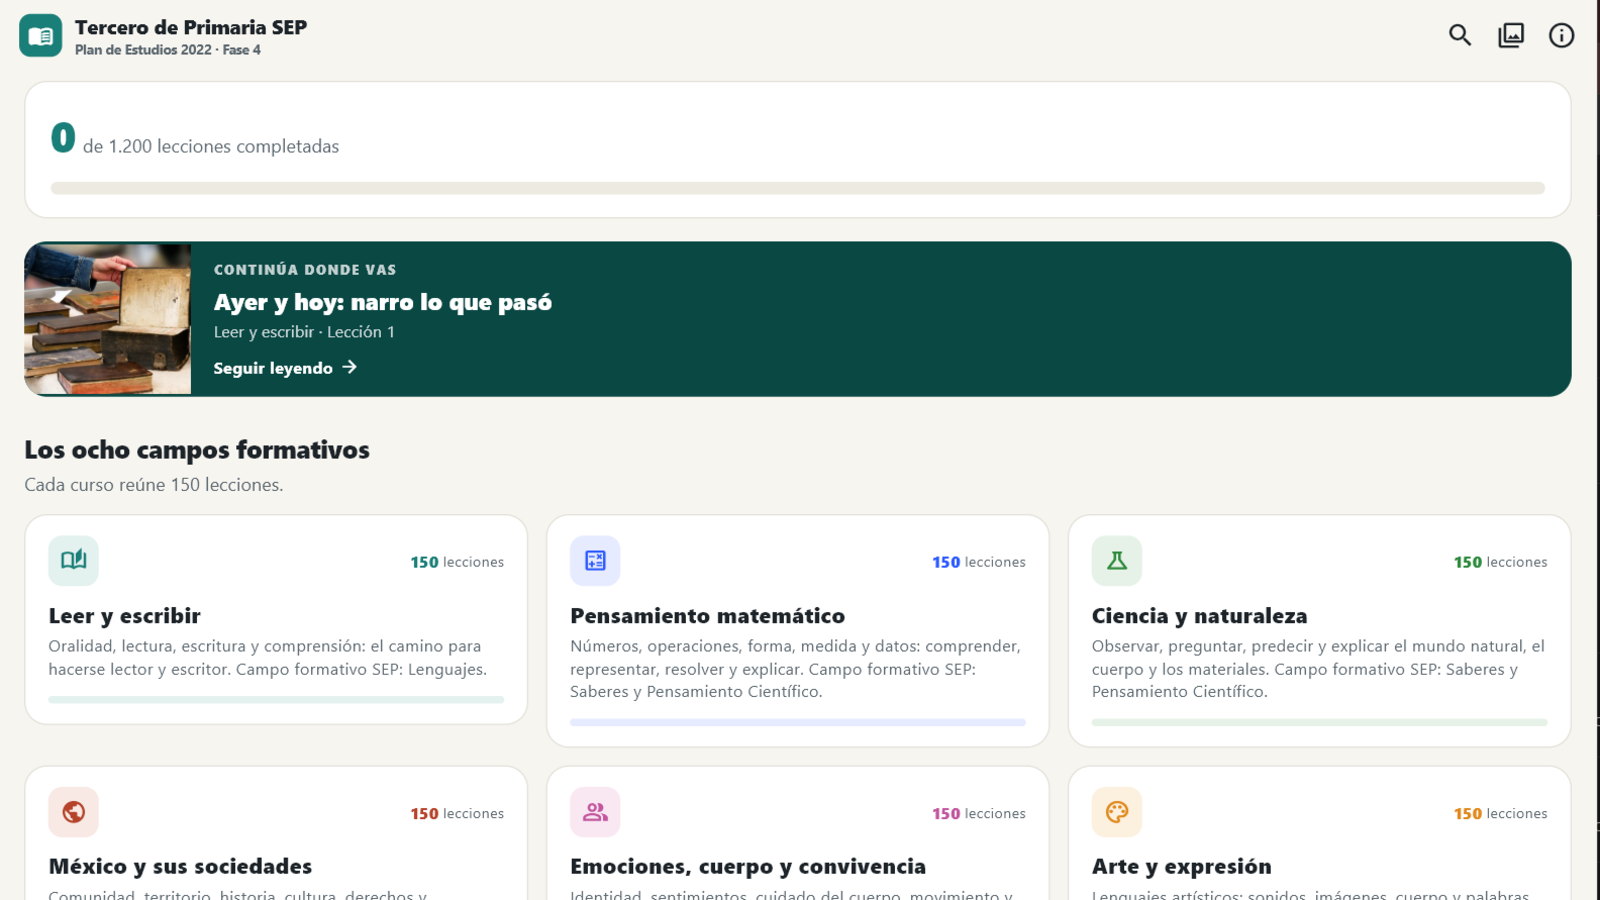Open the search magnifier icon
Screen dimensions: 1600x900
[x=1460, y=36]
